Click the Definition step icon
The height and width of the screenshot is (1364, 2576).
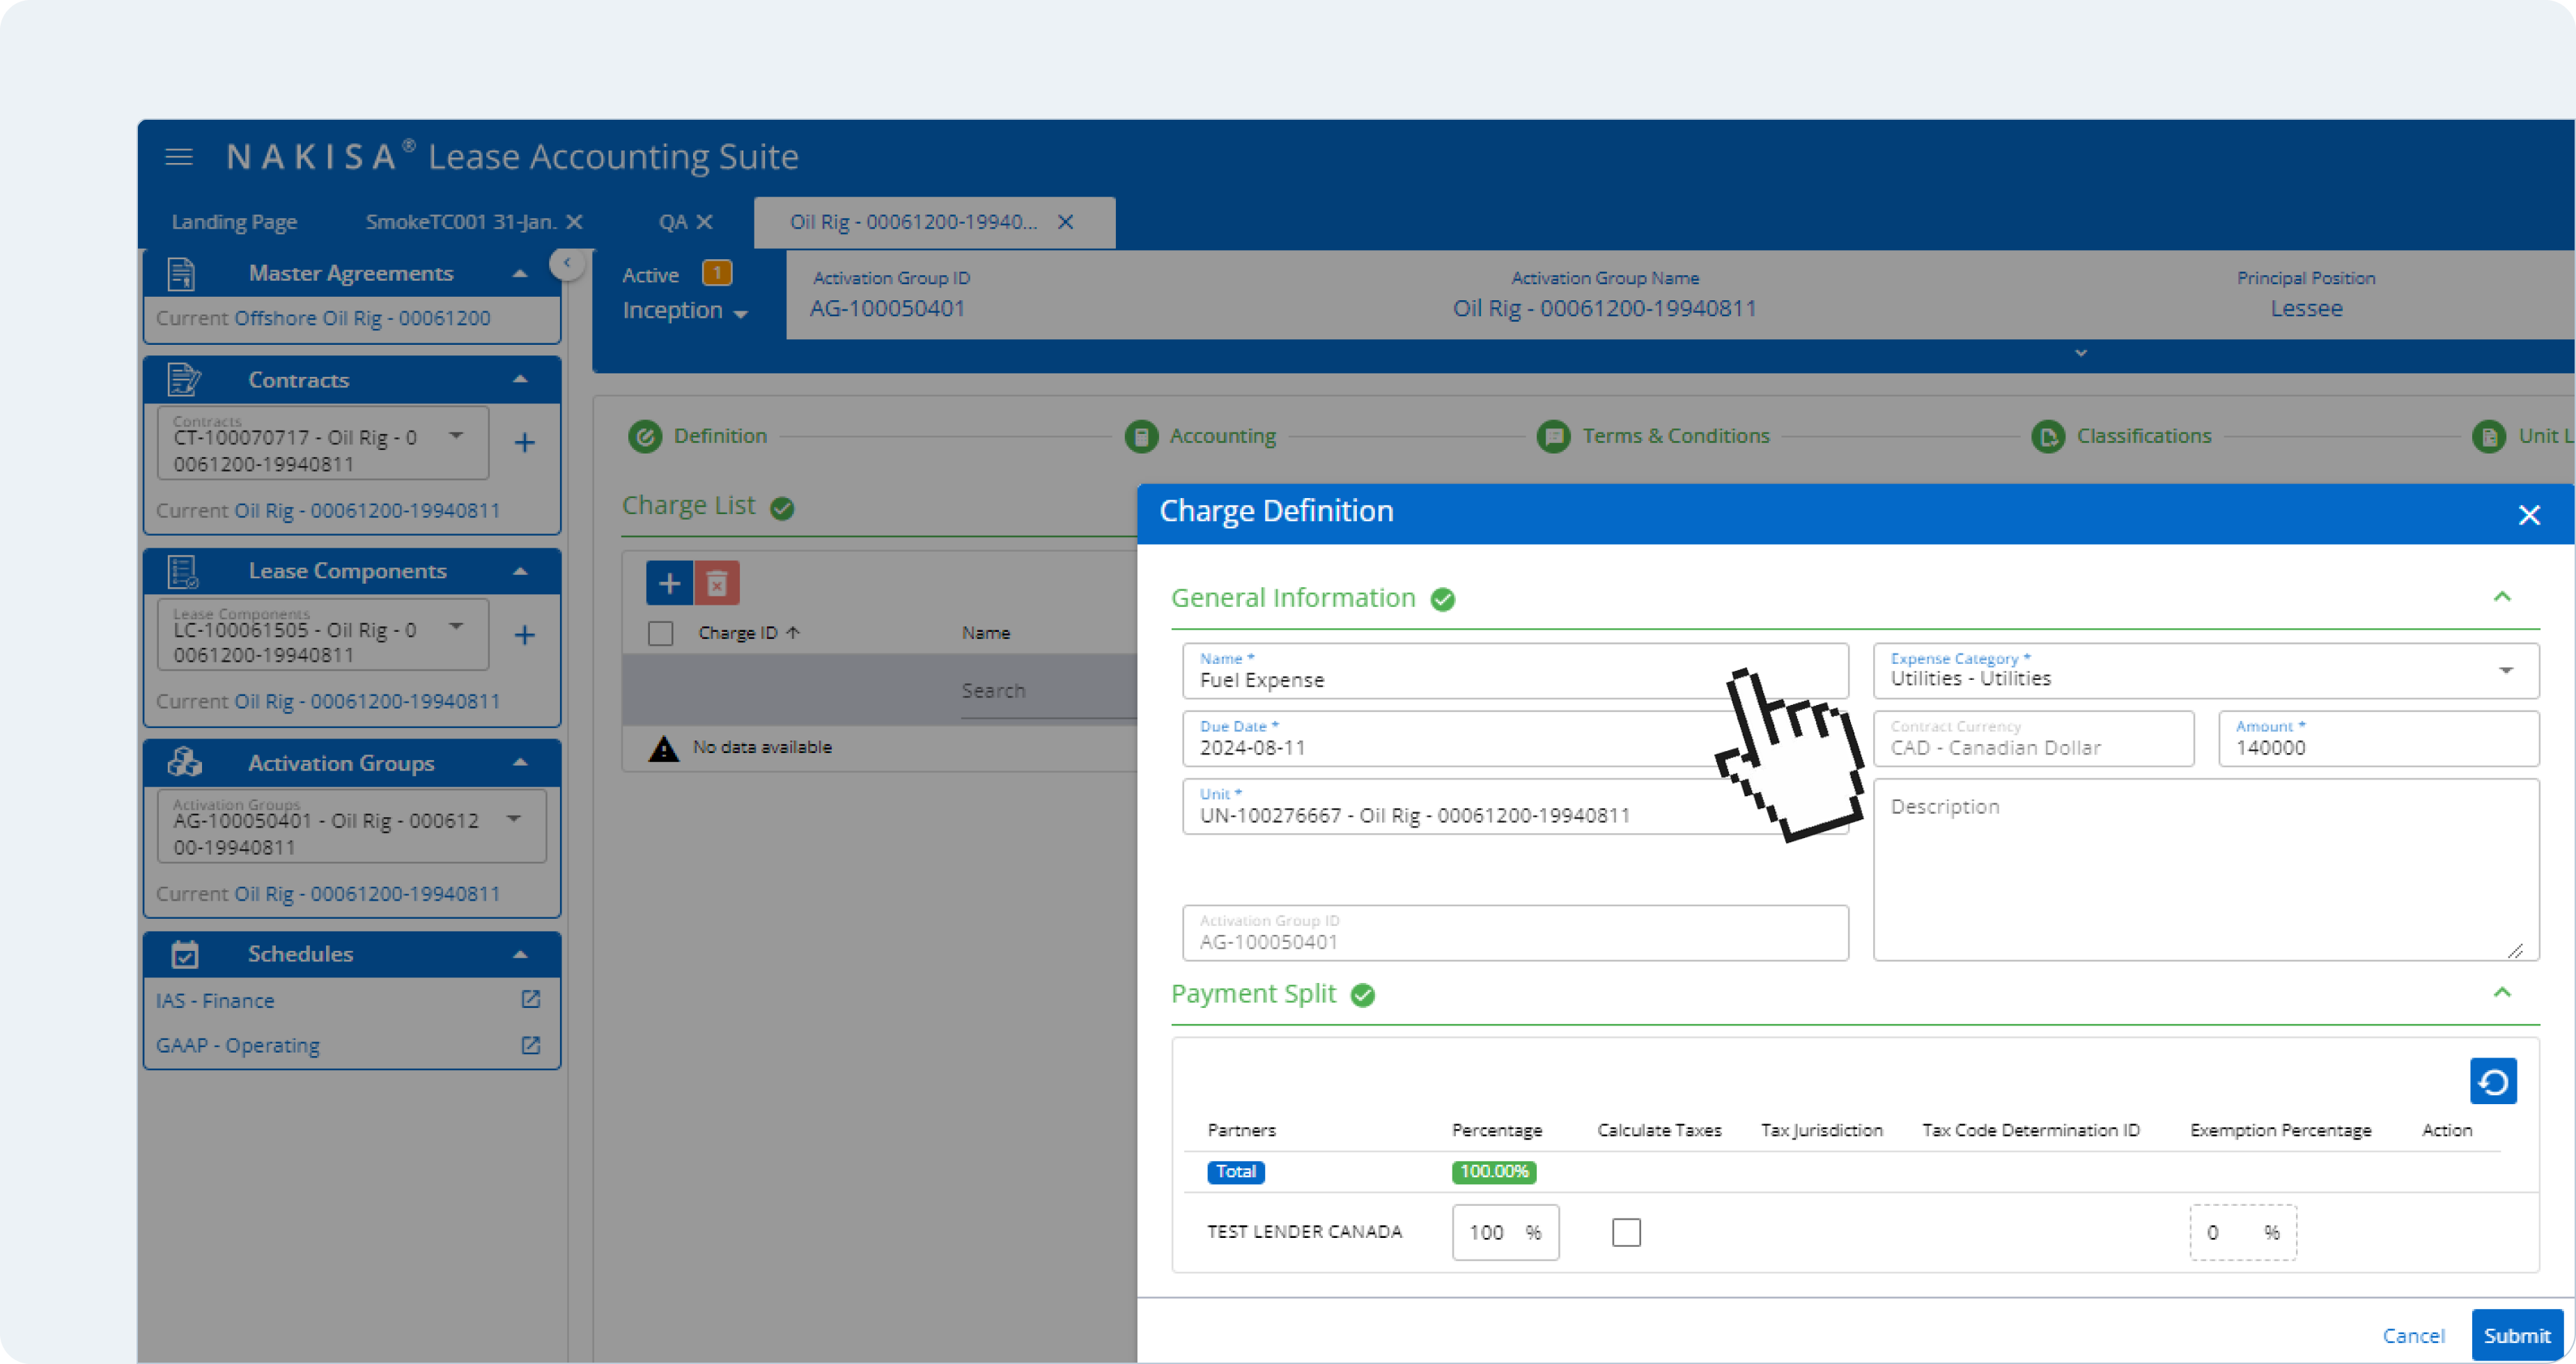point(645,437)
